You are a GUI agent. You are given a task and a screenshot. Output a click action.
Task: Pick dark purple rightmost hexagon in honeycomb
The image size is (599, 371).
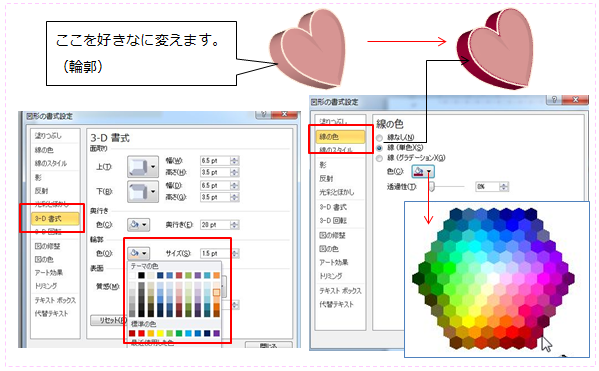point(568,278)
